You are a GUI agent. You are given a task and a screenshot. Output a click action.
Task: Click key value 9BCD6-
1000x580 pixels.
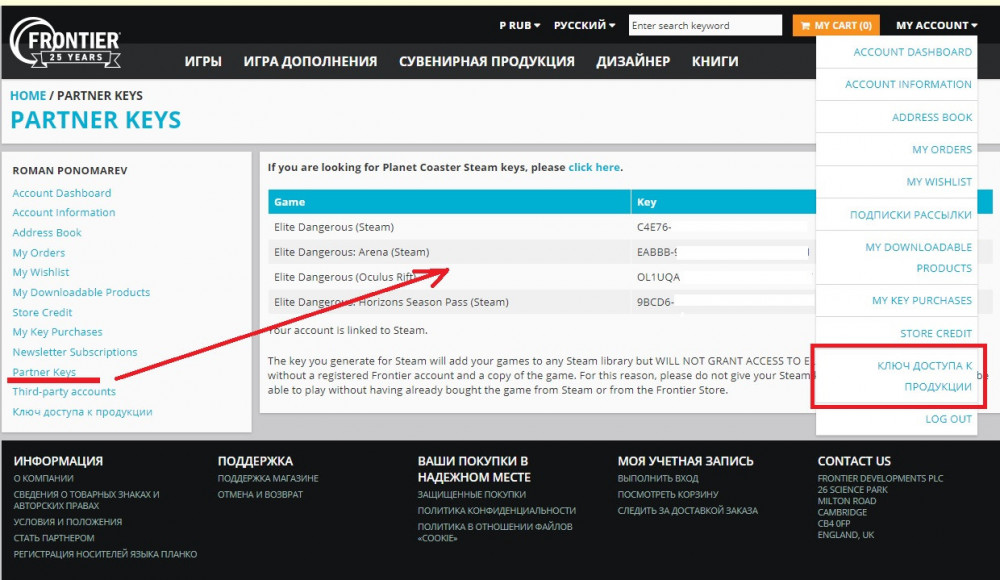point(655,302)
